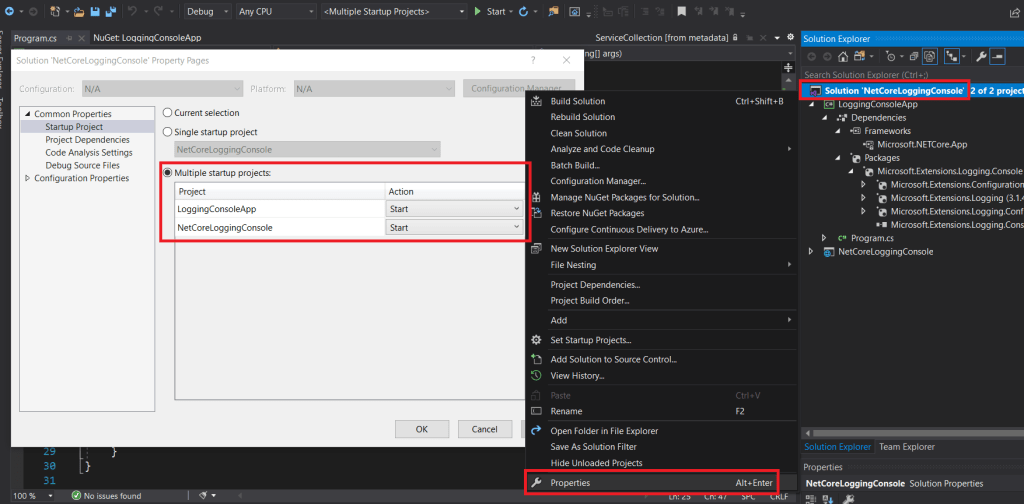1024x504 pixels.
Task: Click the wrench Properties icon in Solution Explorer toolbar
Action: [x=981, y=56]
